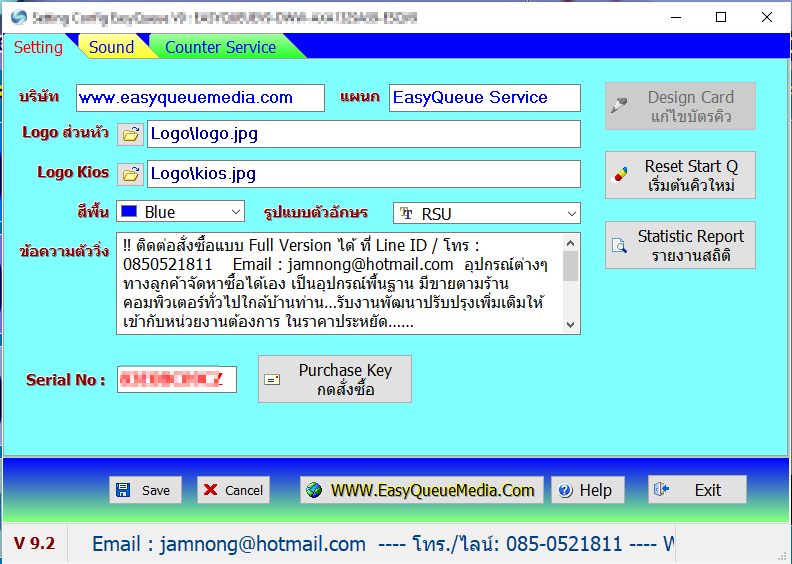This screenshot has width=792, height=564.
Task: Click the card icon on Purchase Key
Action: [272, 379]
